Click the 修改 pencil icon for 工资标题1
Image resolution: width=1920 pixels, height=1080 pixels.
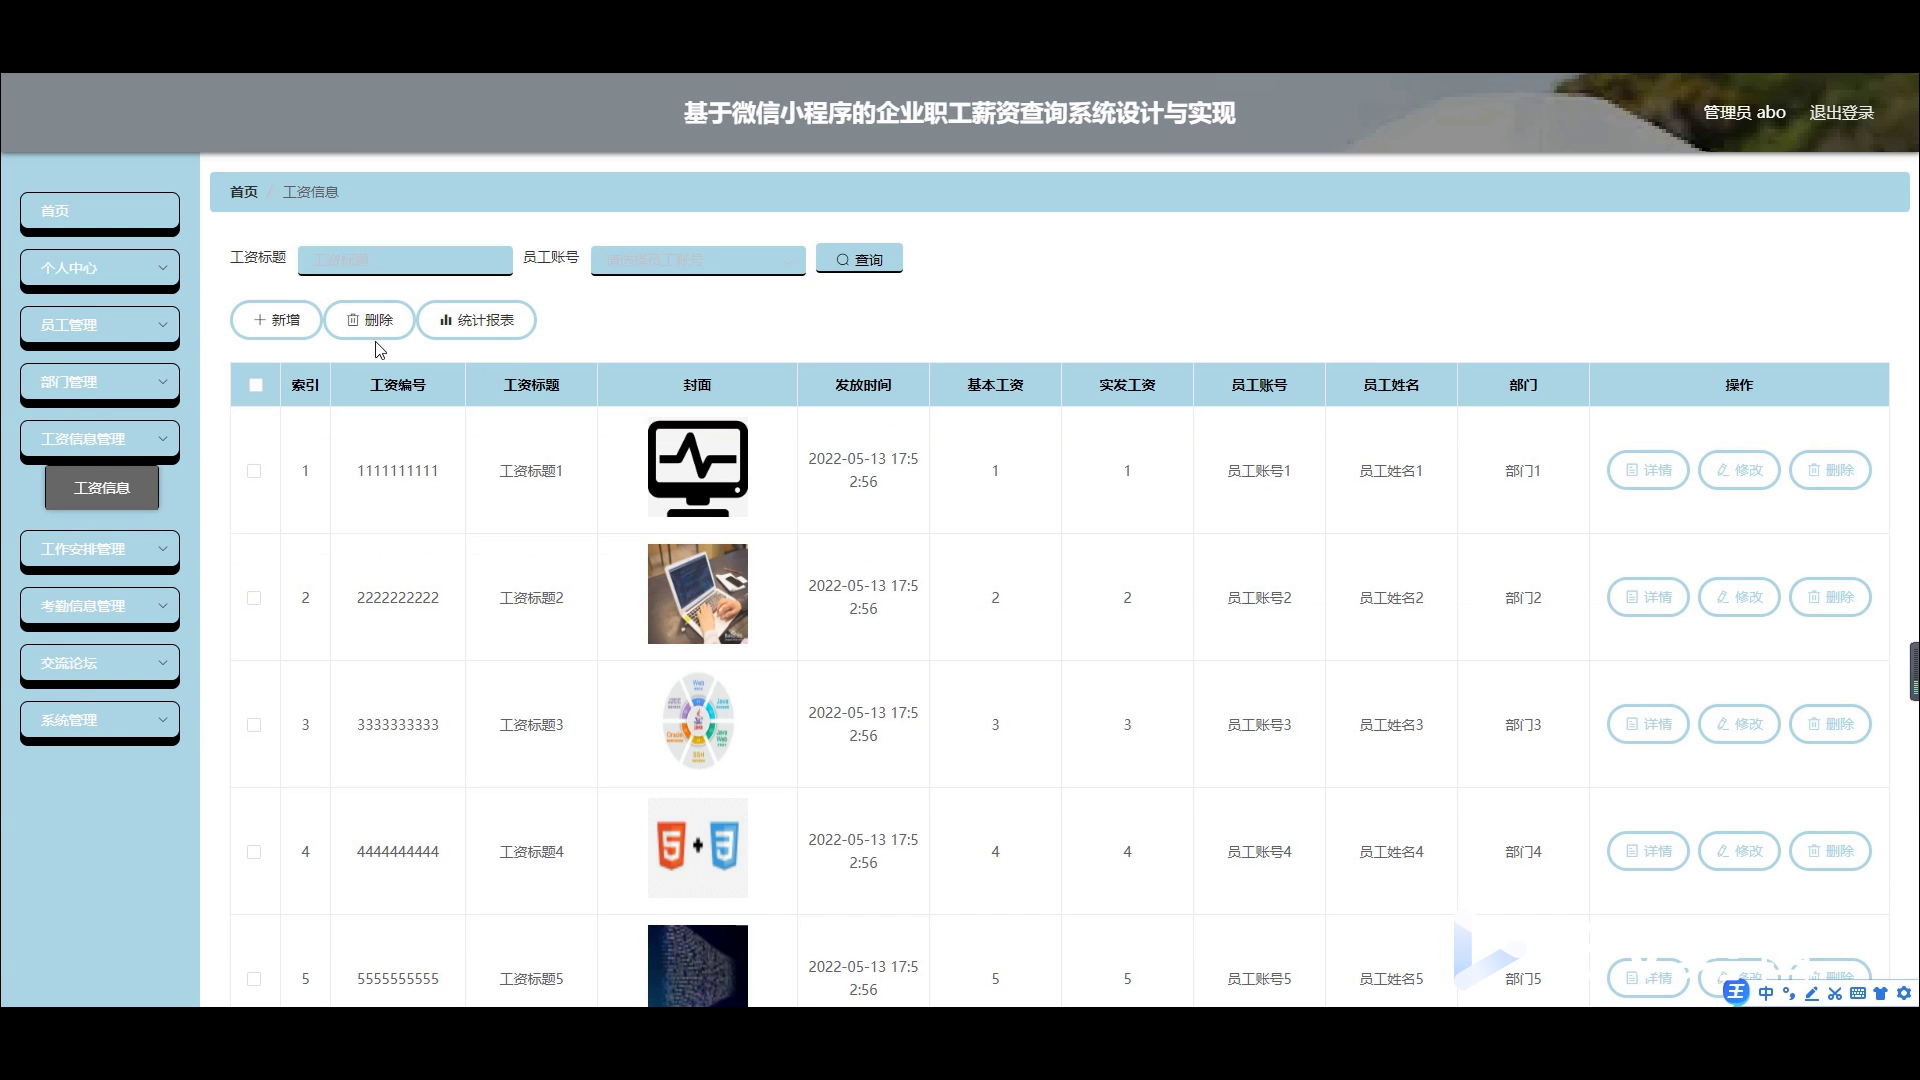[x=1723, y=470]
